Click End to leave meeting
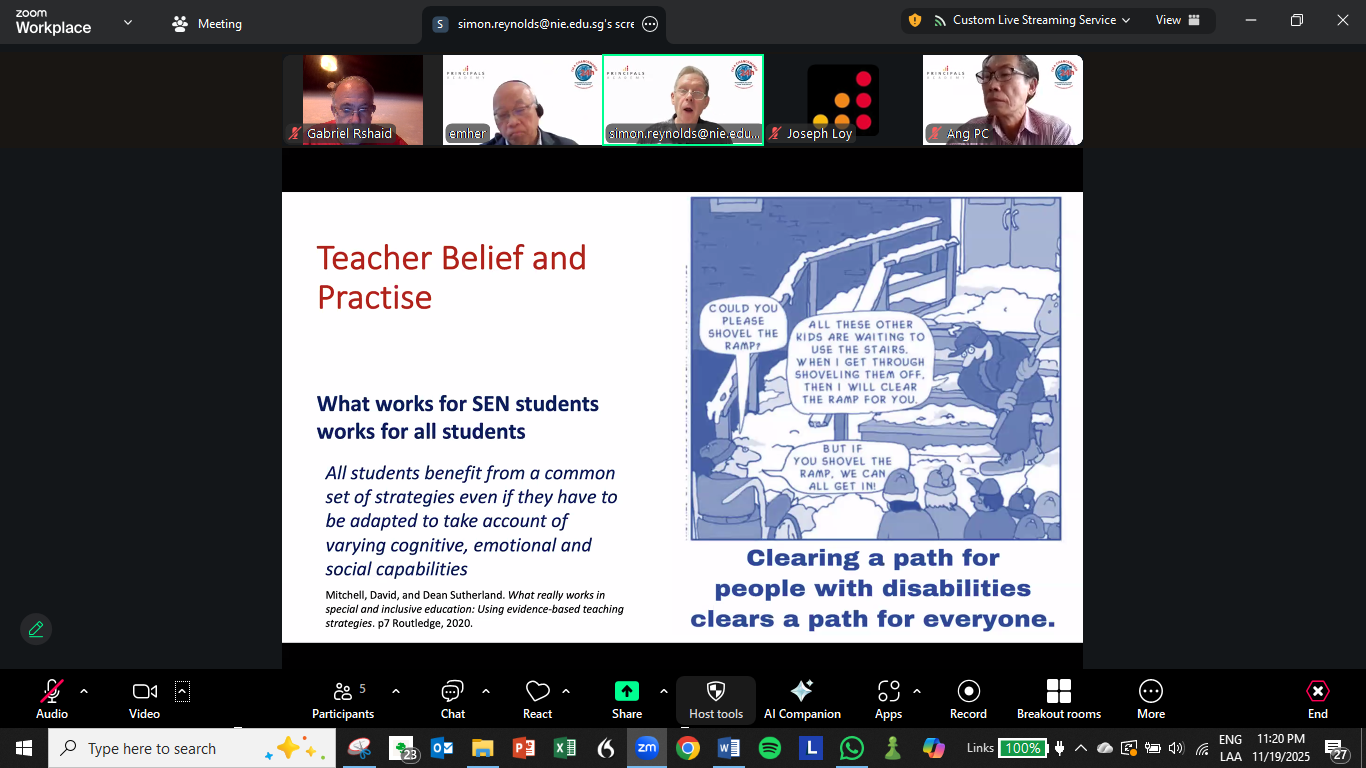 [1317, 699]
